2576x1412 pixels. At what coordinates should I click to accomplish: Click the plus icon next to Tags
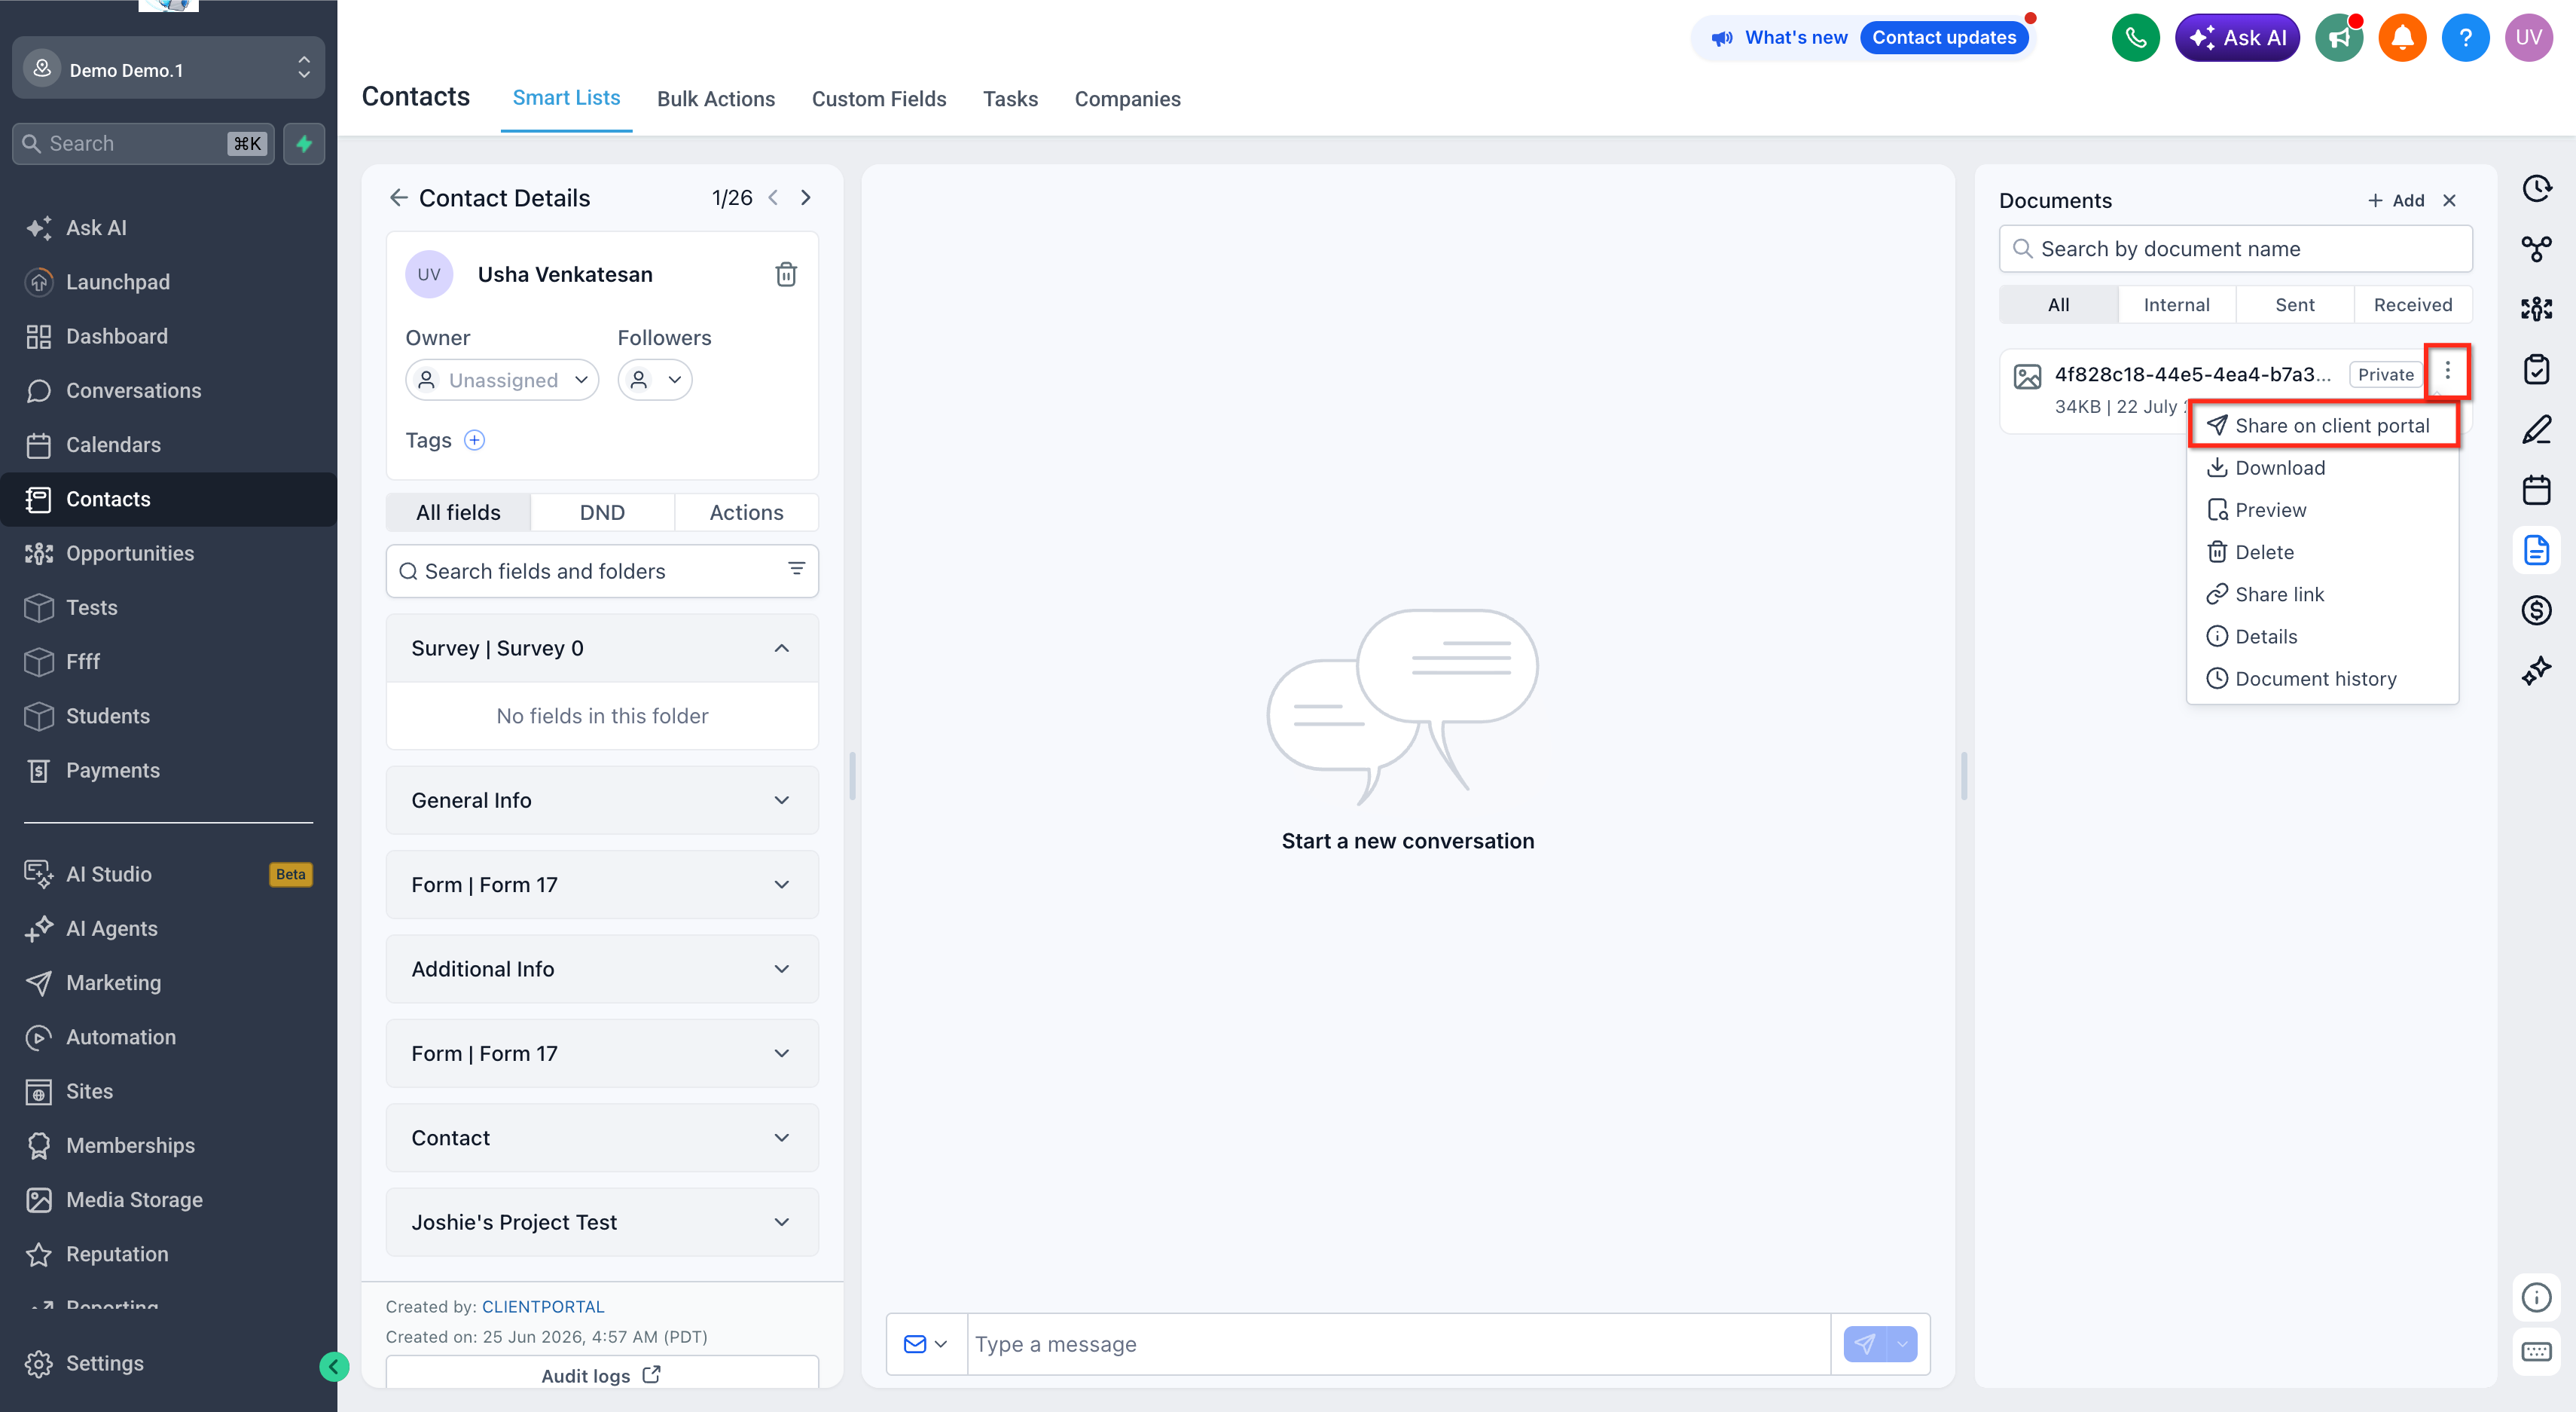point(475,440)
